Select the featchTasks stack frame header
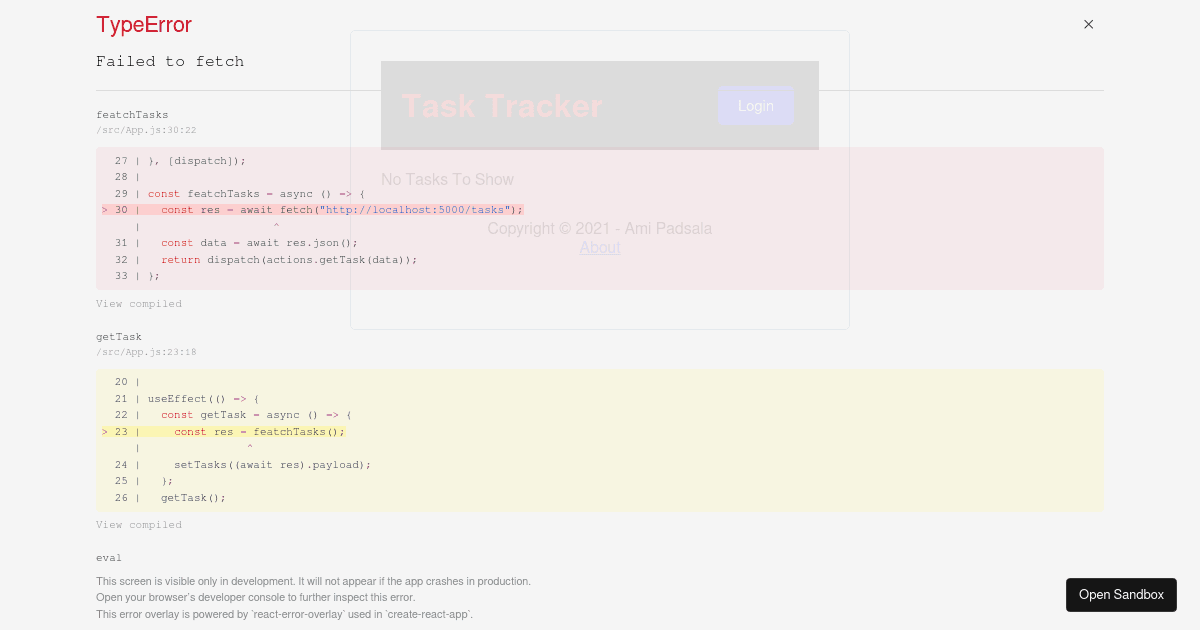 pyautogui.click(x=132, y=114)
